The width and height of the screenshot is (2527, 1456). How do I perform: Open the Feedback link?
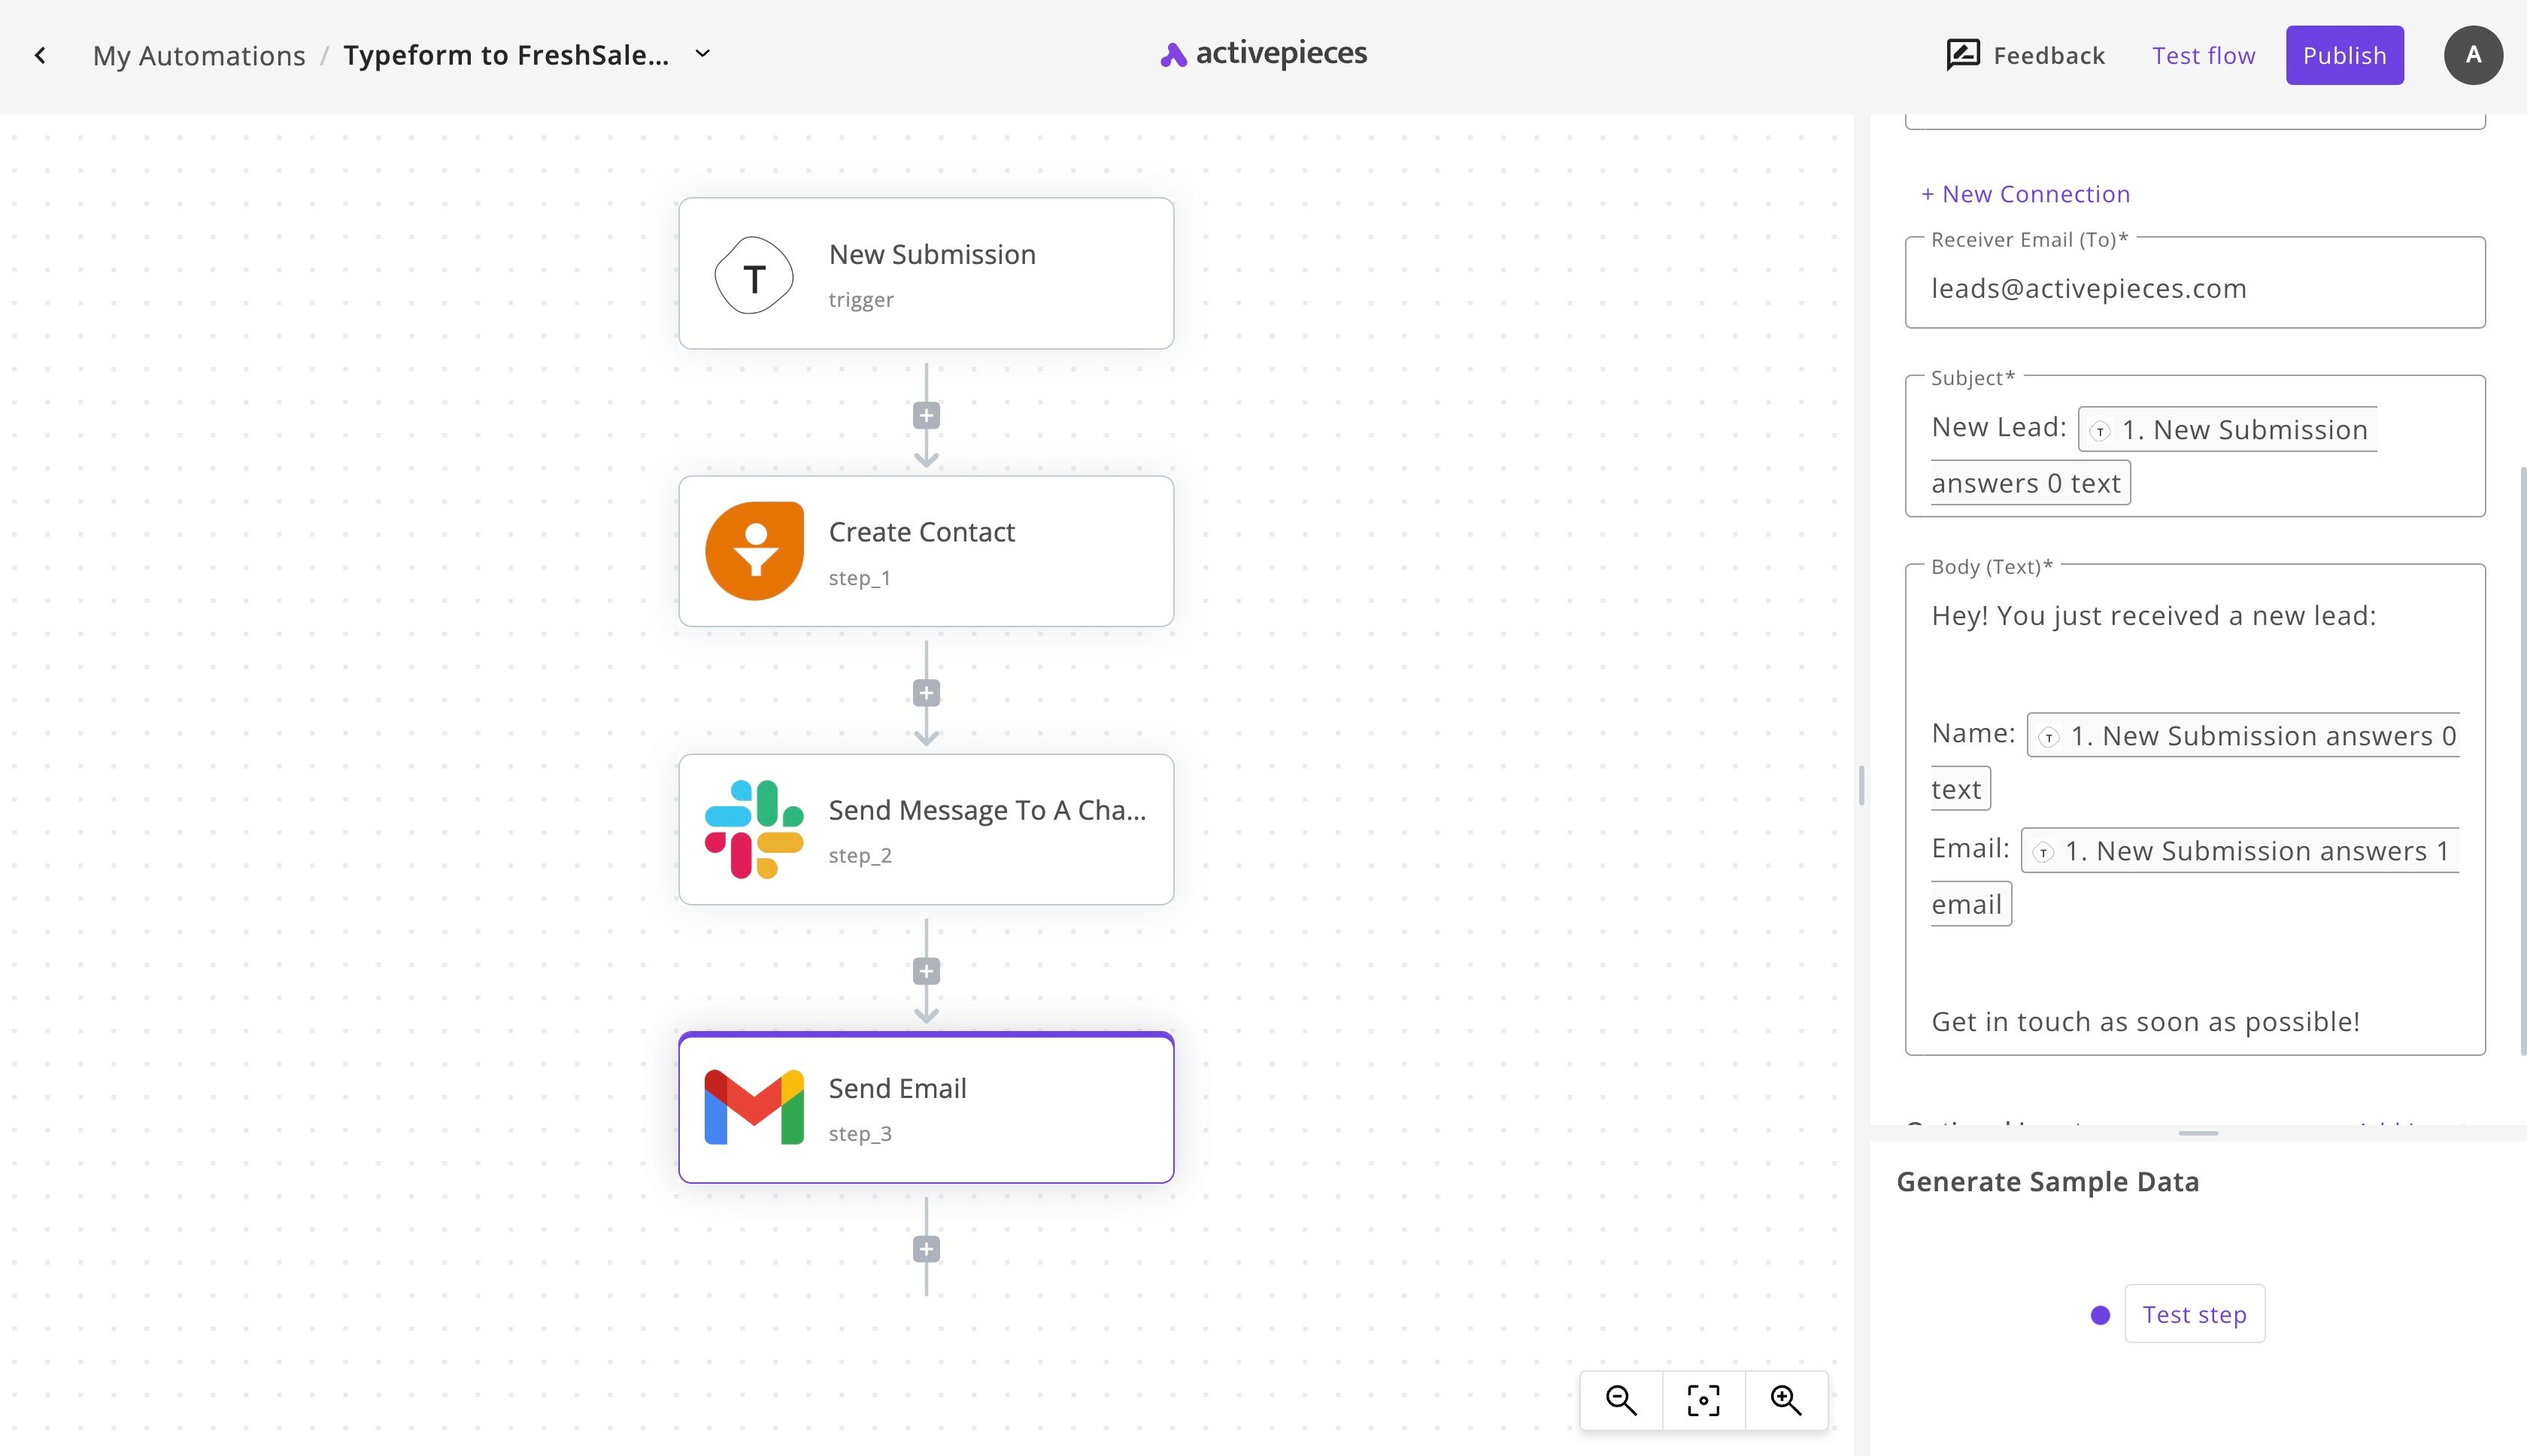tap(2049, 56)
